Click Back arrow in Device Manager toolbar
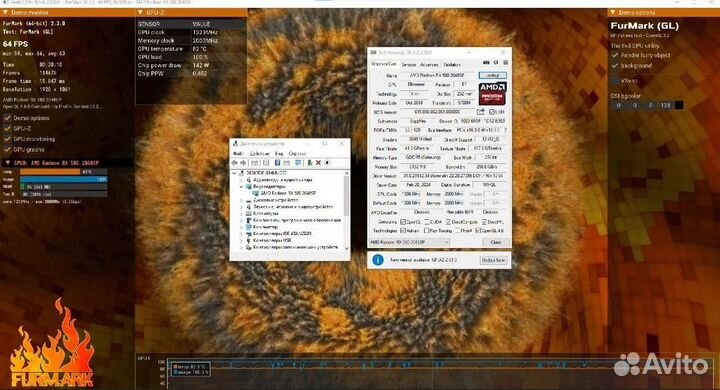 [235, 163]
